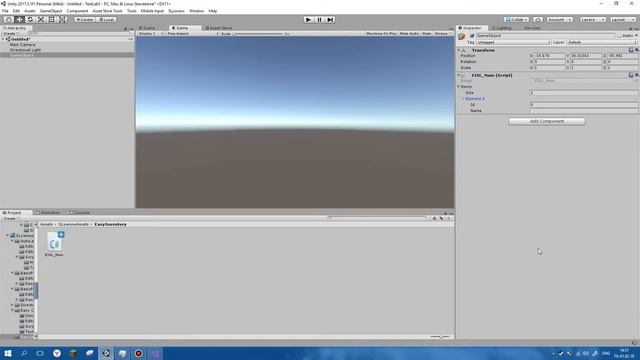Open the Gizmos dropdown in the Game view
This screenshot has height=360, width=640.
pos(443,33)
